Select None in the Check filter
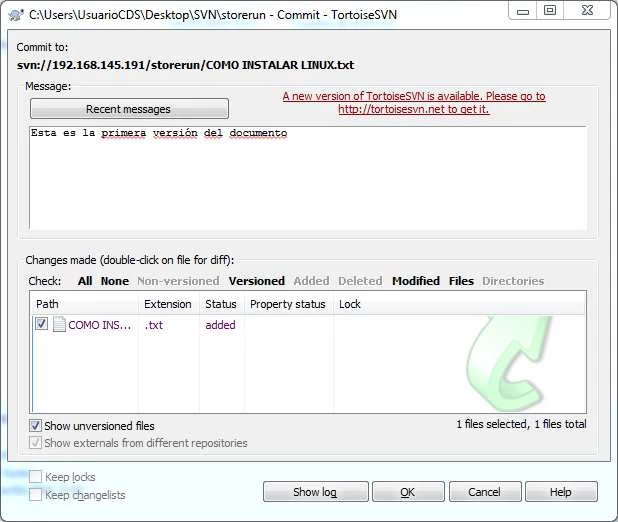618x522 pixels. point(115,281)
